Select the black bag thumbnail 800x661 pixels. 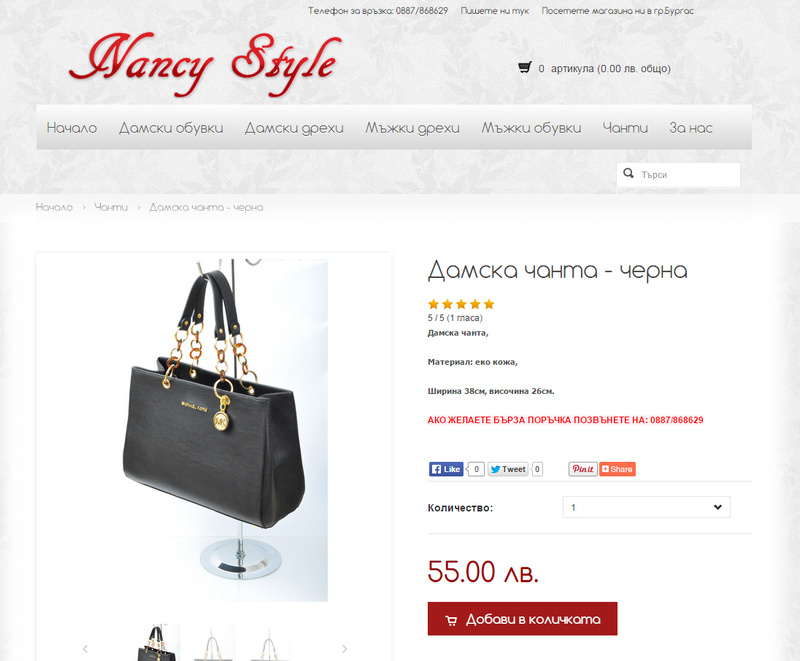tap(158, 643)
